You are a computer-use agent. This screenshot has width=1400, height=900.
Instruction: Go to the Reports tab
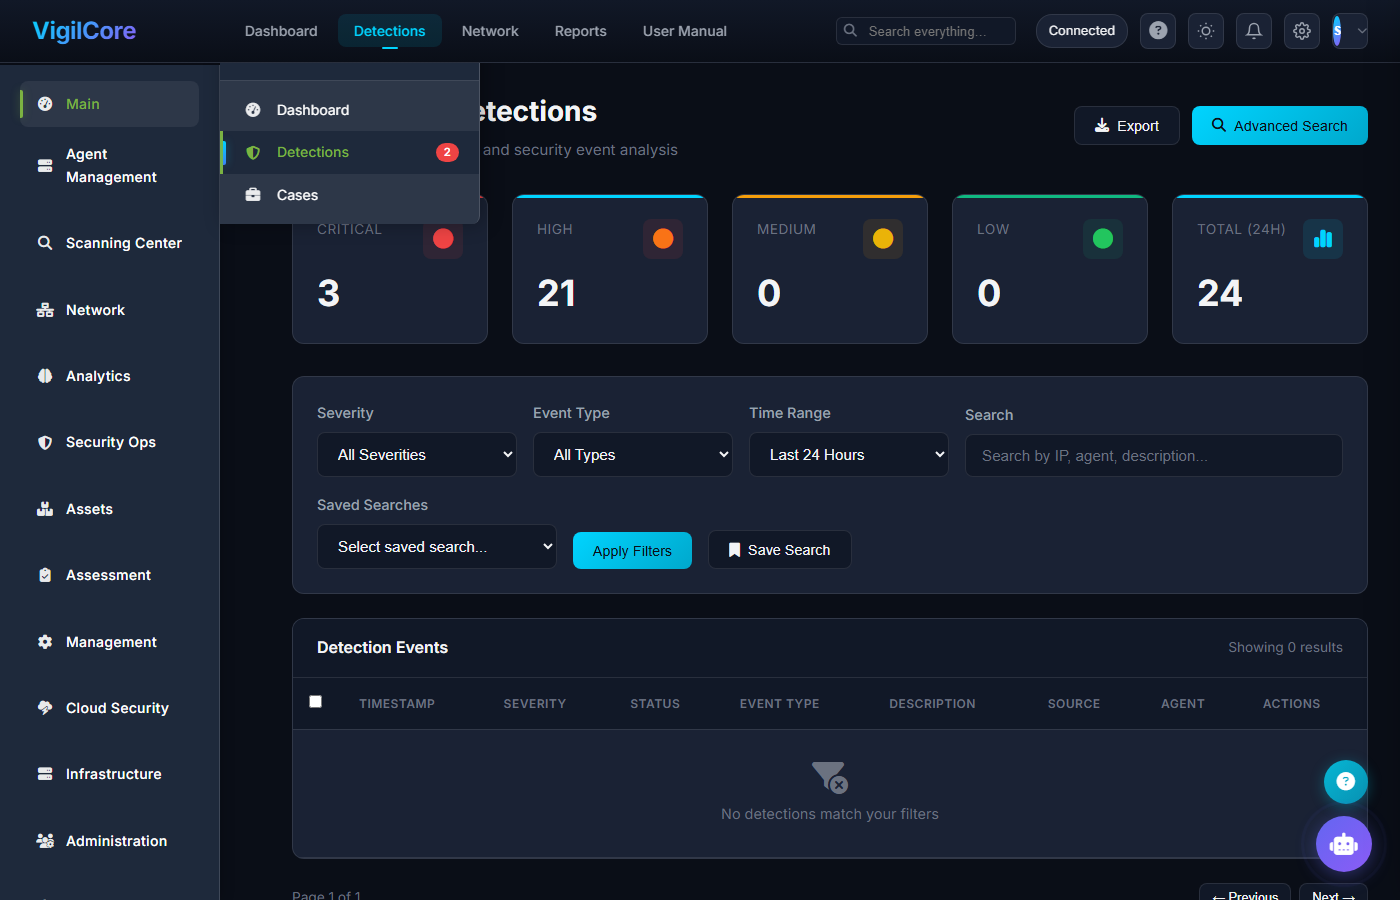581,31
